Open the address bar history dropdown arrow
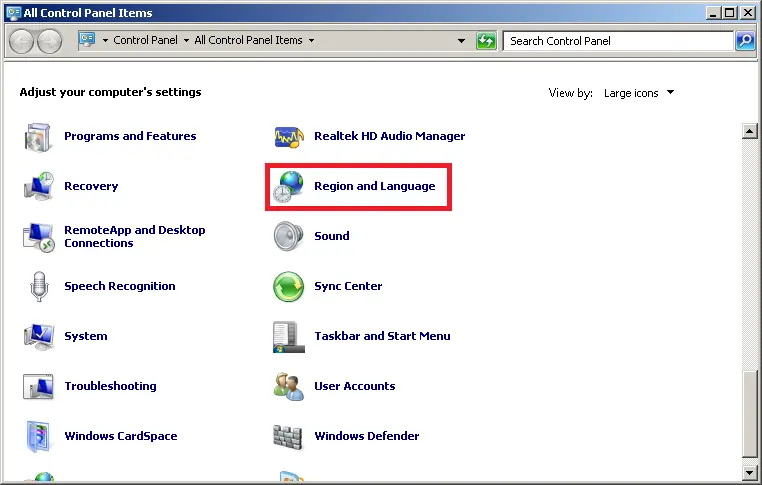The height and width of the screenshot is (485, 762). pos(461,41)
